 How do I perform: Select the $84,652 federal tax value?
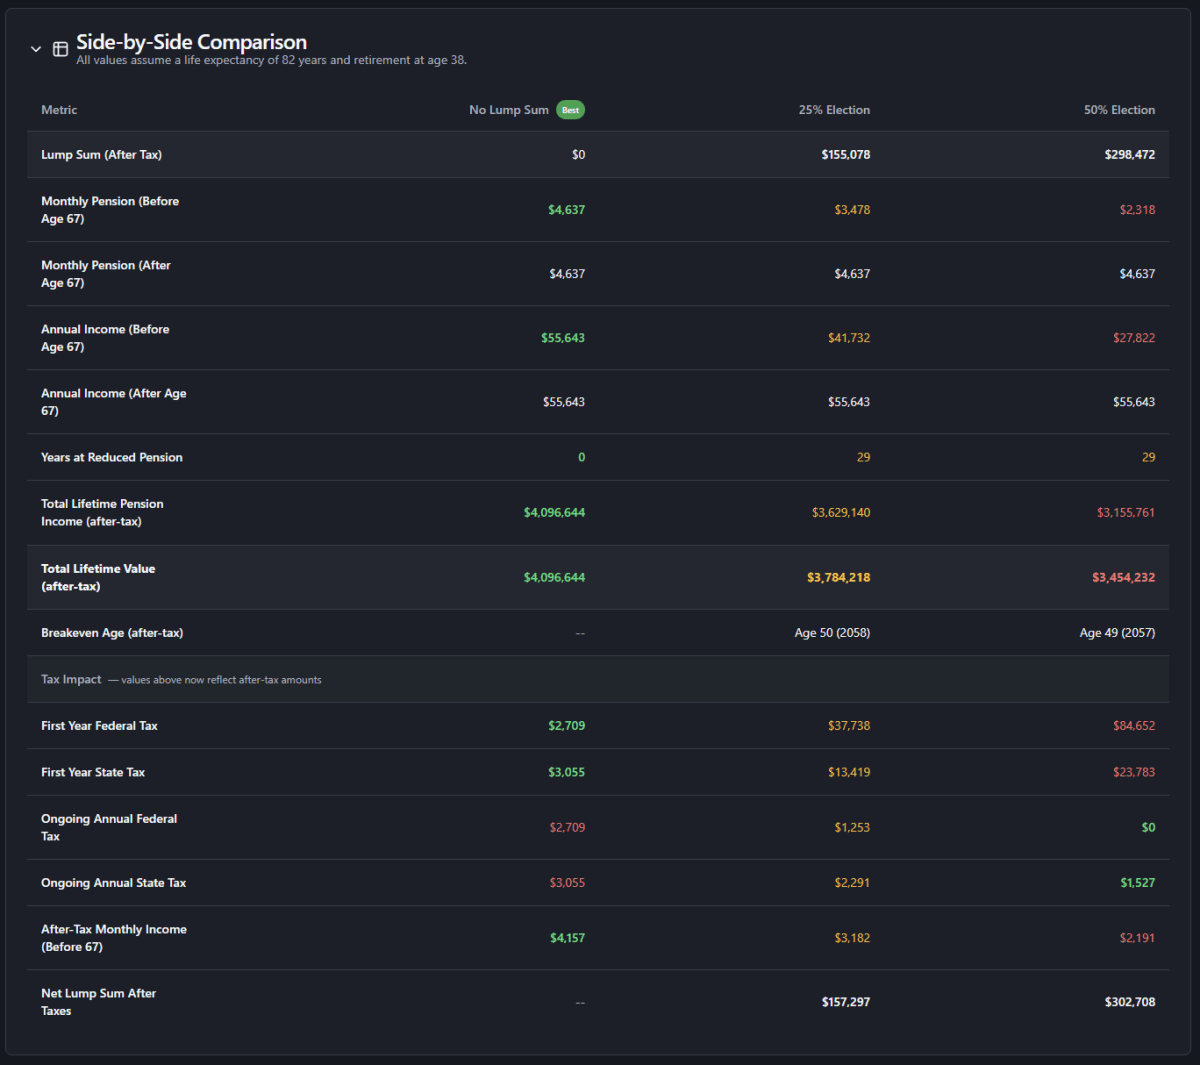(1134, 726)
